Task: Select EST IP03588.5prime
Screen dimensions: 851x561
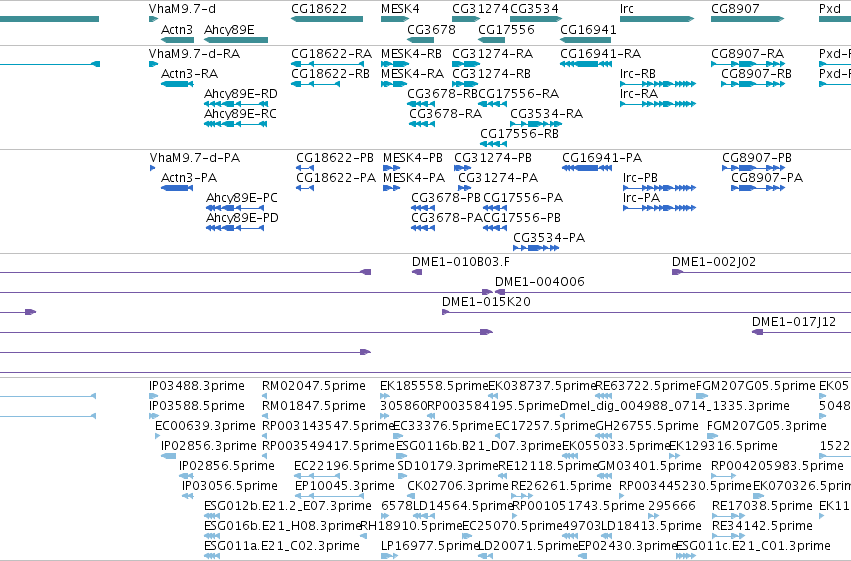Action: [154, 416]
